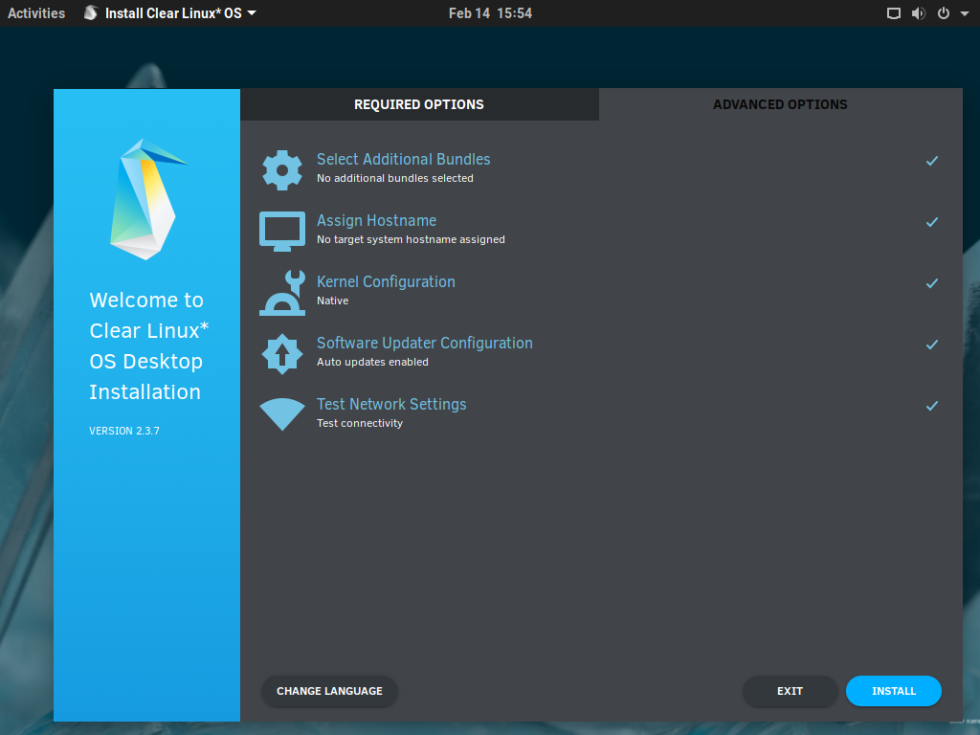Click the wifi icon for Test Network Settings
980x735 pixels.
tap(282, 414)
